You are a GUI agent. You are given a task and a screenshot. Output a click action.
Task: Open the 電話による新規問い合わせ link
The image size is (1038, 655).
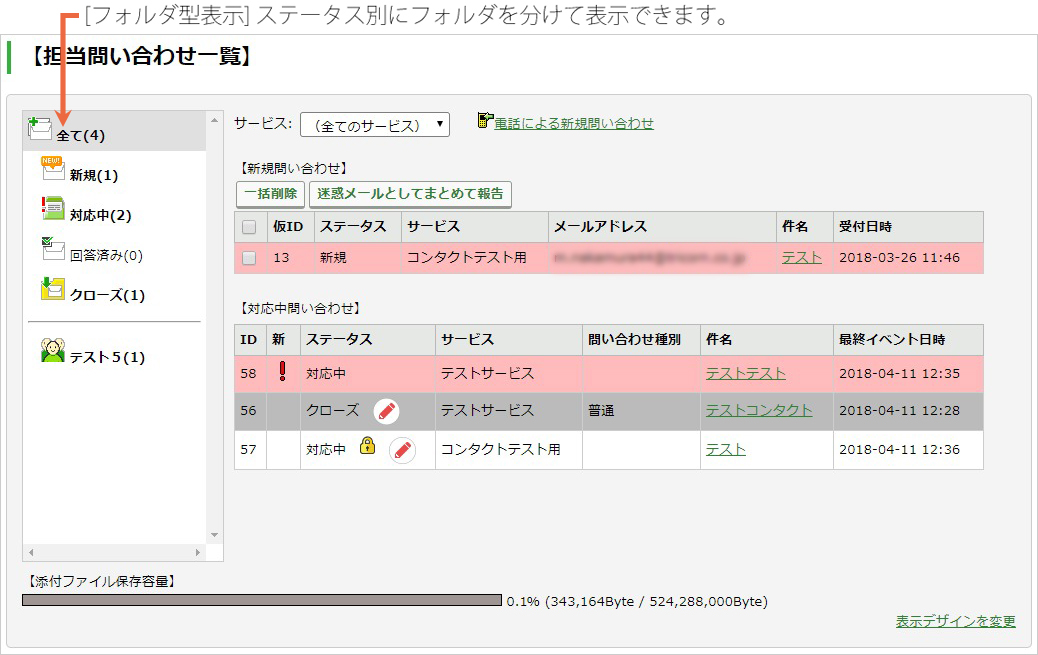(x=574, y=123)
